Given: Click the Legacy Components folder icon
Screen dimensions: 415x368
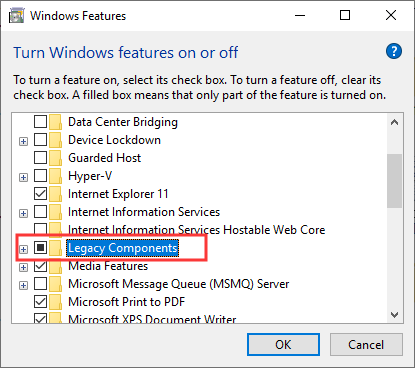Looking at the screenshot, I should [x=55, y=248].
